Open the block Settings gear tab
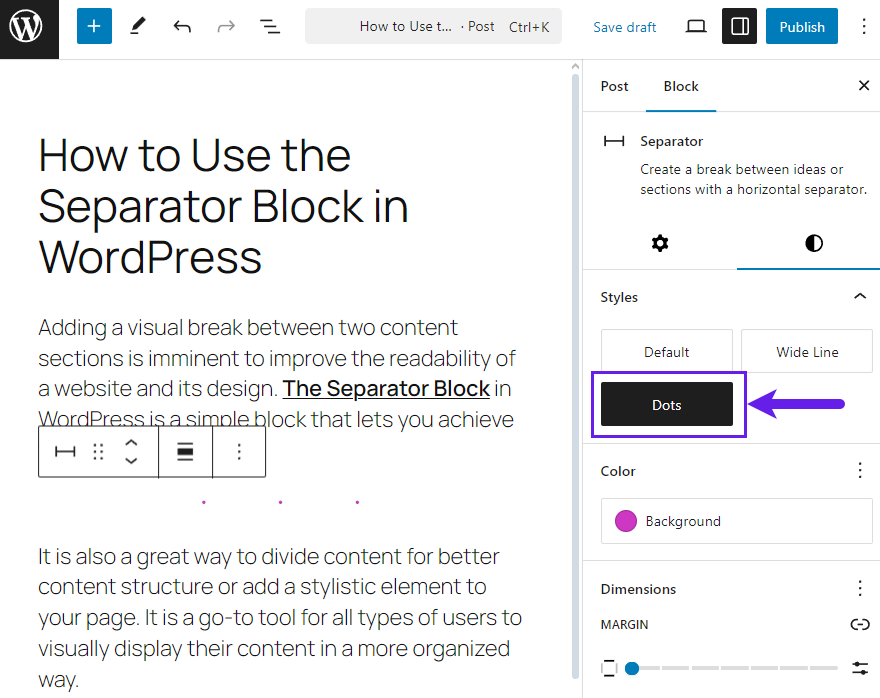Image resolution: width=880 pixels, height=698 pixels. click(x=660, y=244)
